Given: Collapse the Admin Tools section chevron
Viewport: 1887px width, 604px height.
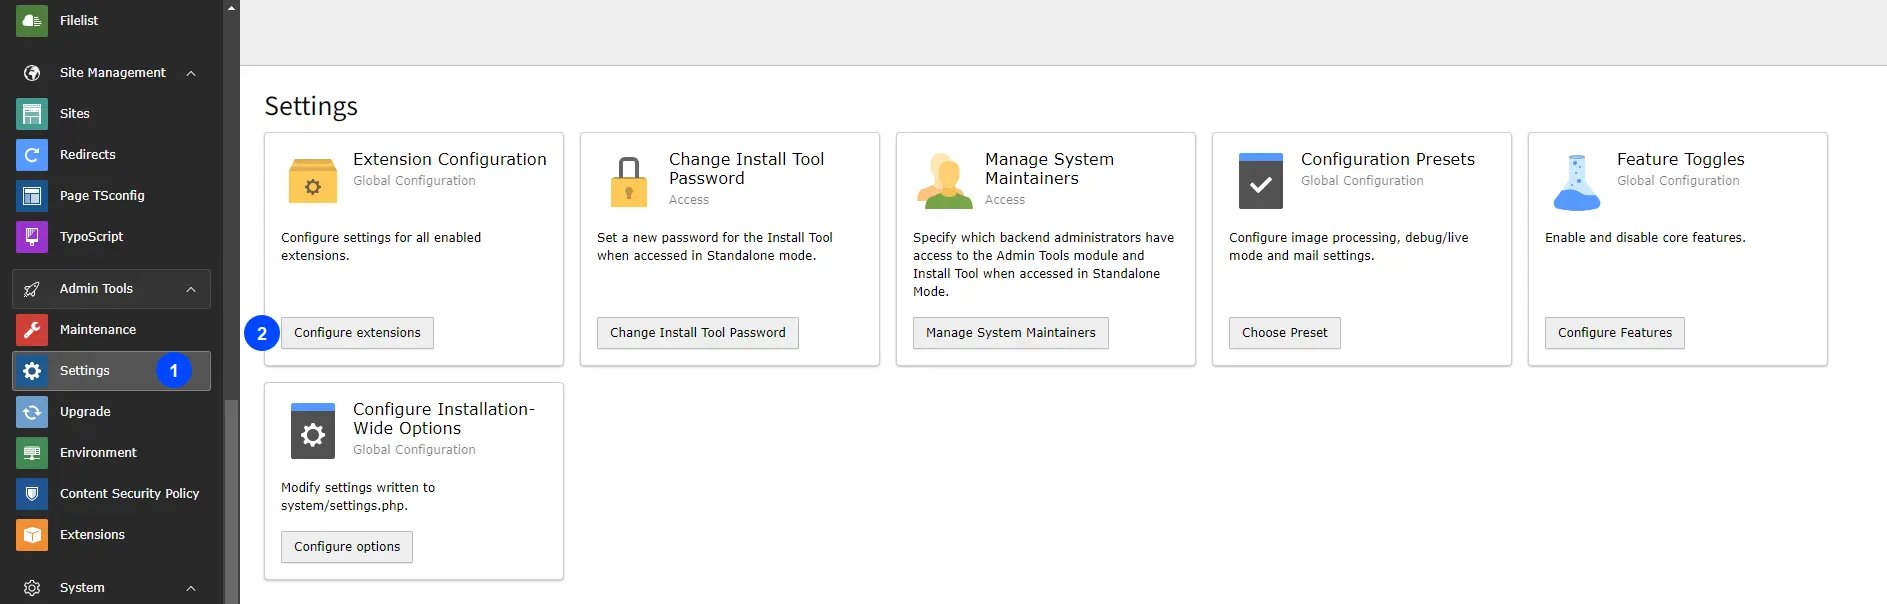Looking at the screenshot, I should pos(191,289).
